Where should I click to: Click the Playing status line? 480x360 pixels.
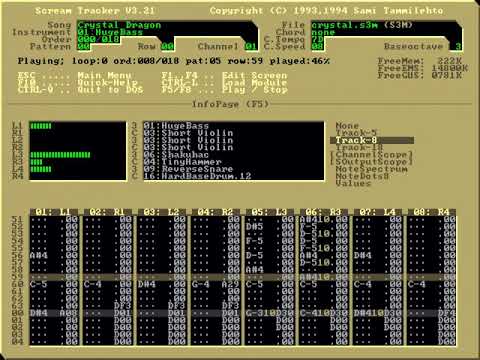click(174, 61)
